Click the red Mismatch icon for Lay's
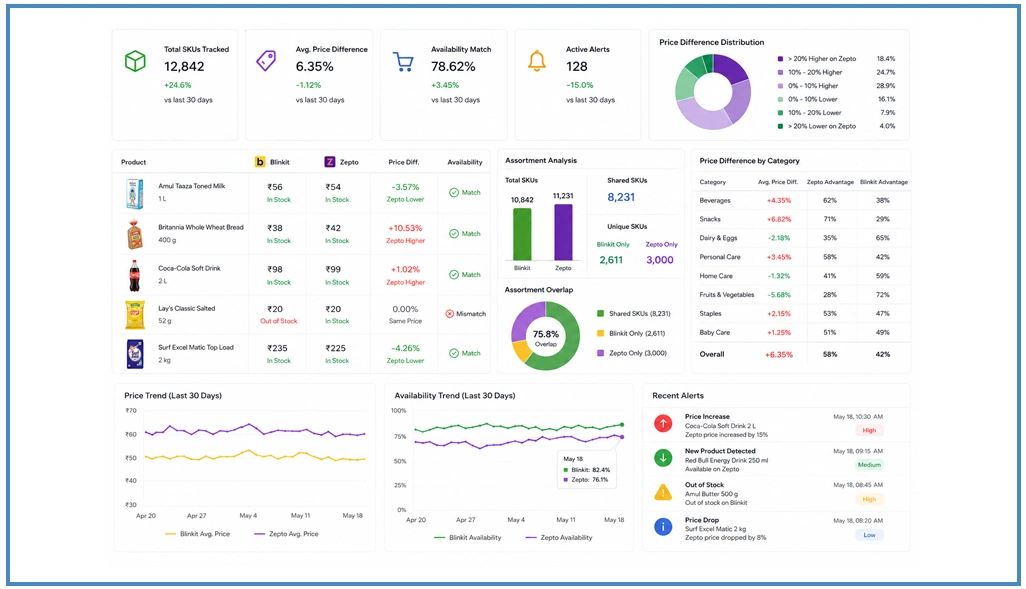The height and width of the screenshot is (589, 1026). click(x=450, y=314)
